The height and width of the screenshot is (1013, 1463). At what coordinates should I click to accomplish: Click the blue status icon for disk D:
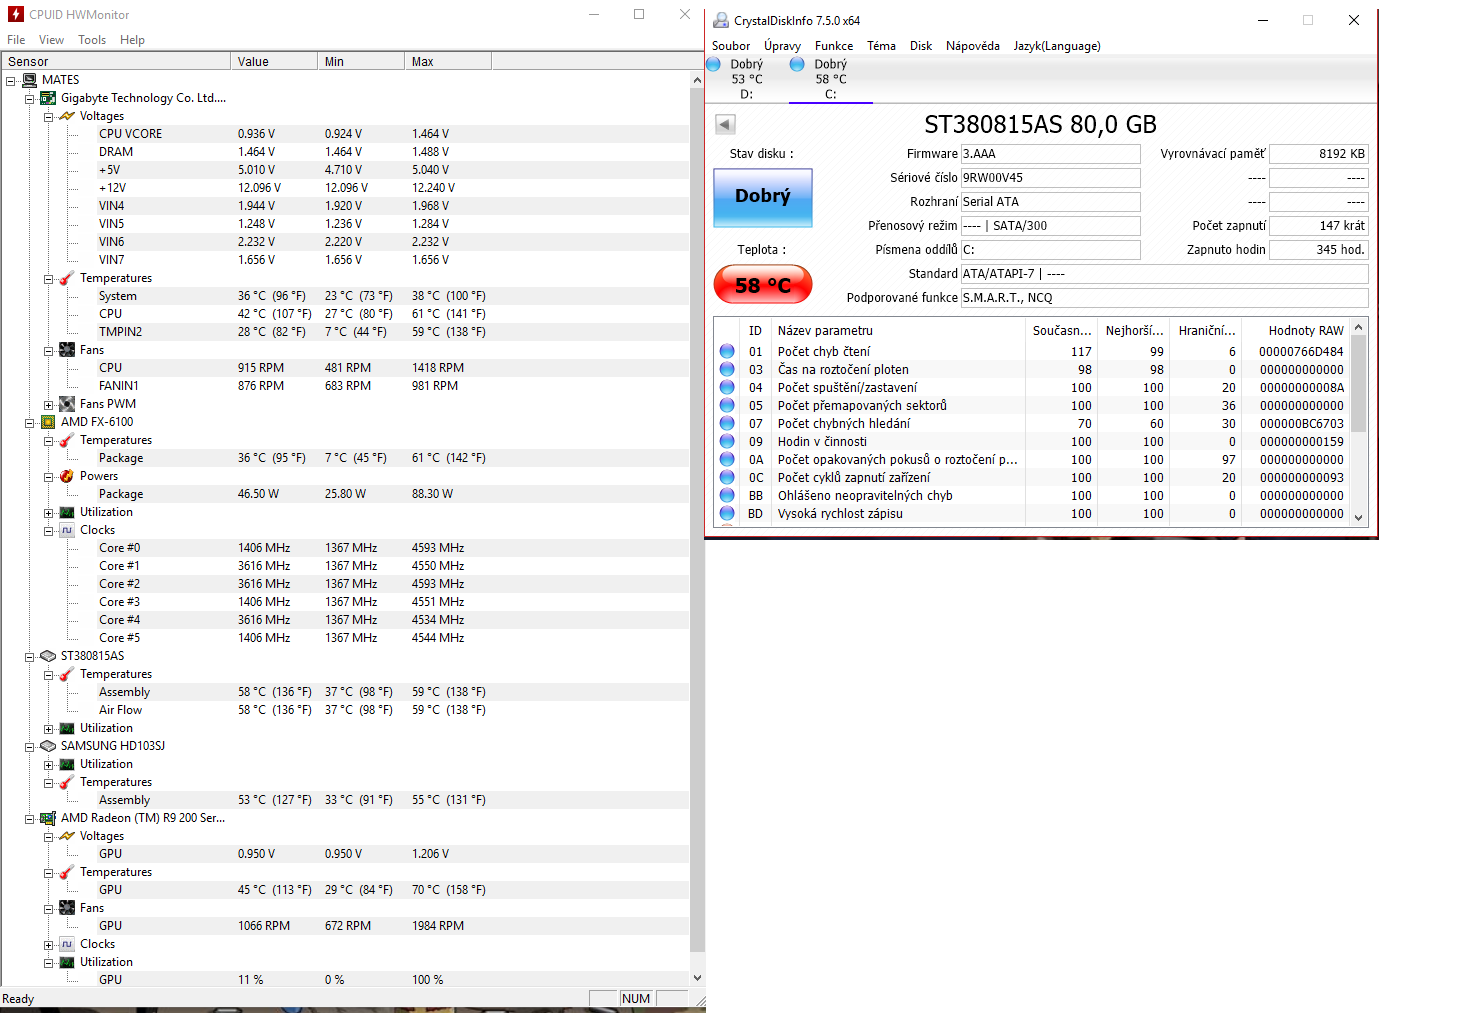tap(714, 64)
